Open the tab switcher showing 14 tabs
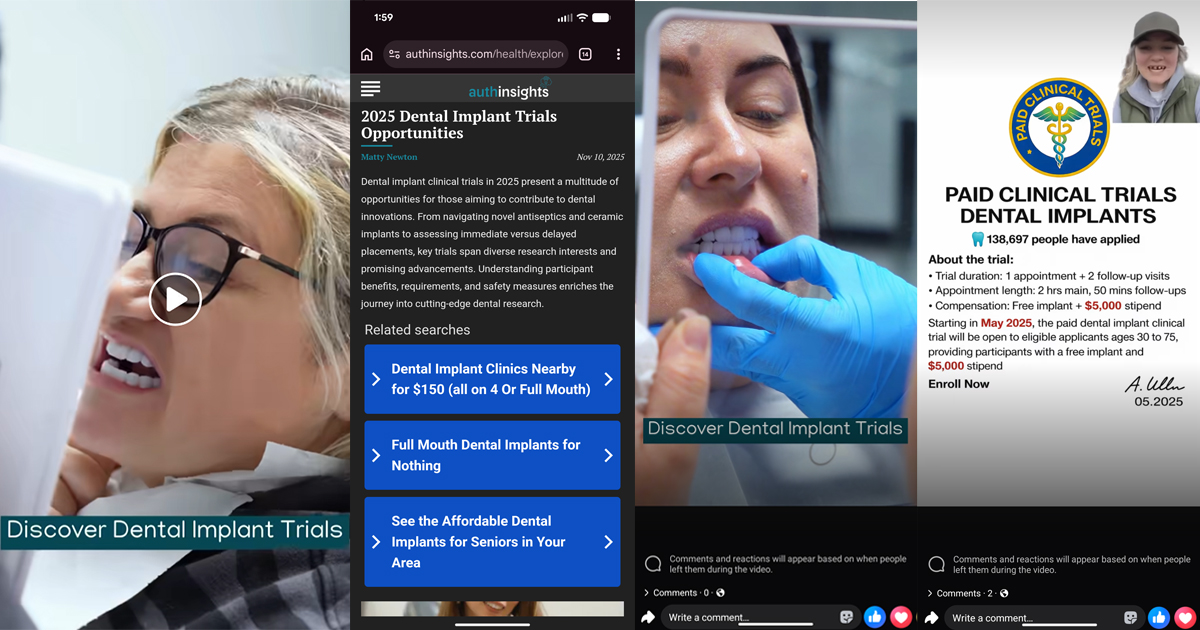 587,54
